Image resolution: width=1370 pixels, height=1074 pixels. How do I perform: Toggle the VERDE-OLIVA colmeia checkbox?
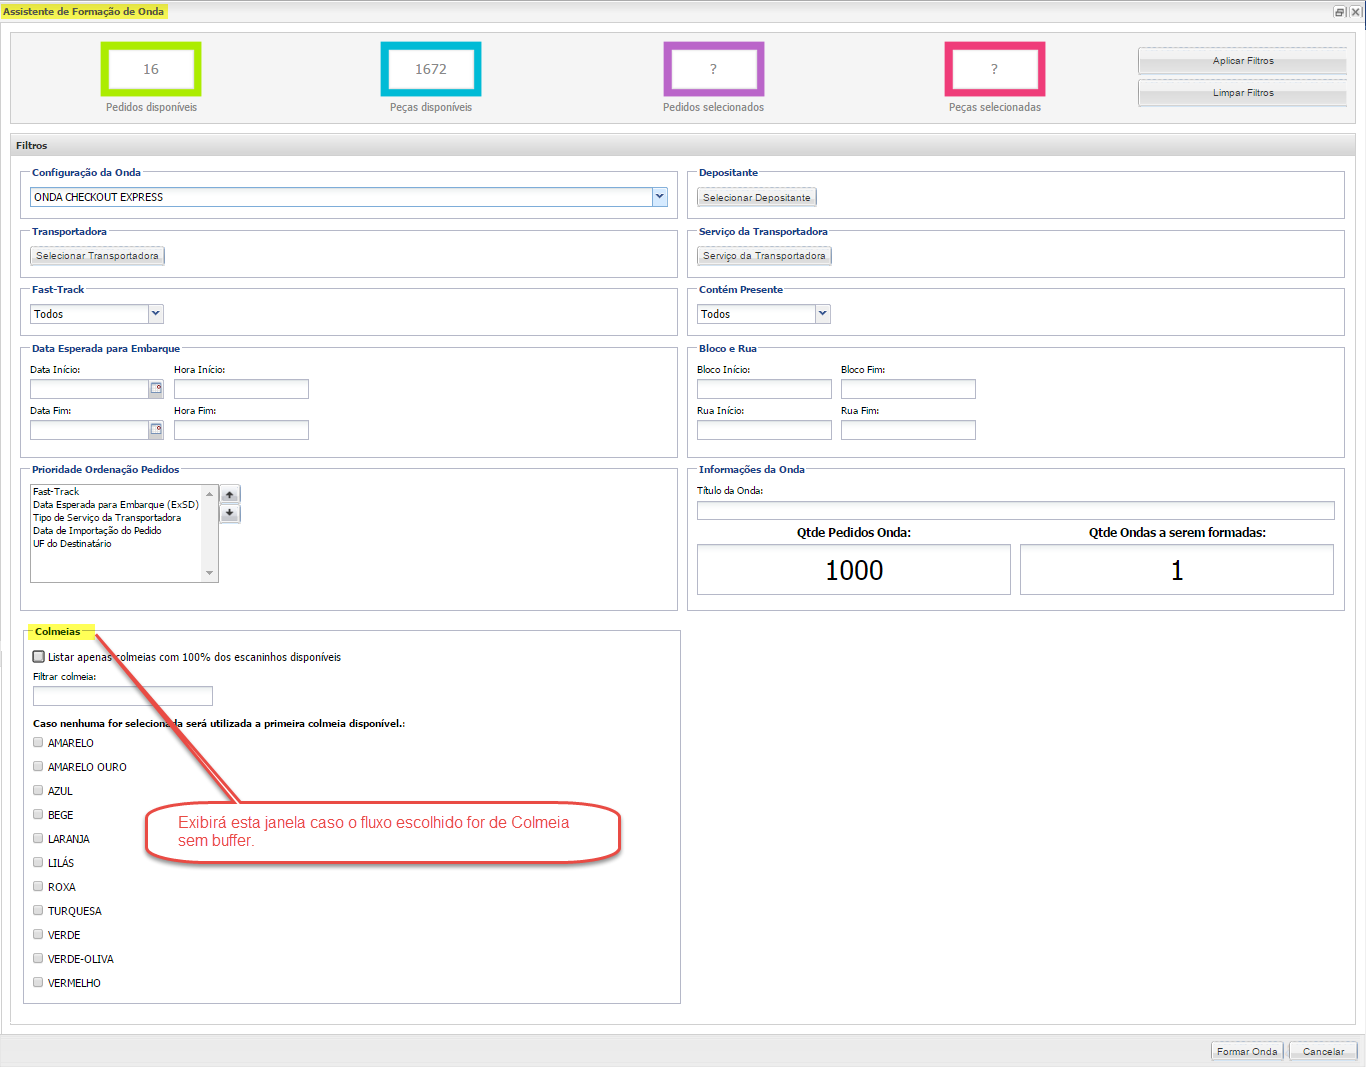coord(38,959)
